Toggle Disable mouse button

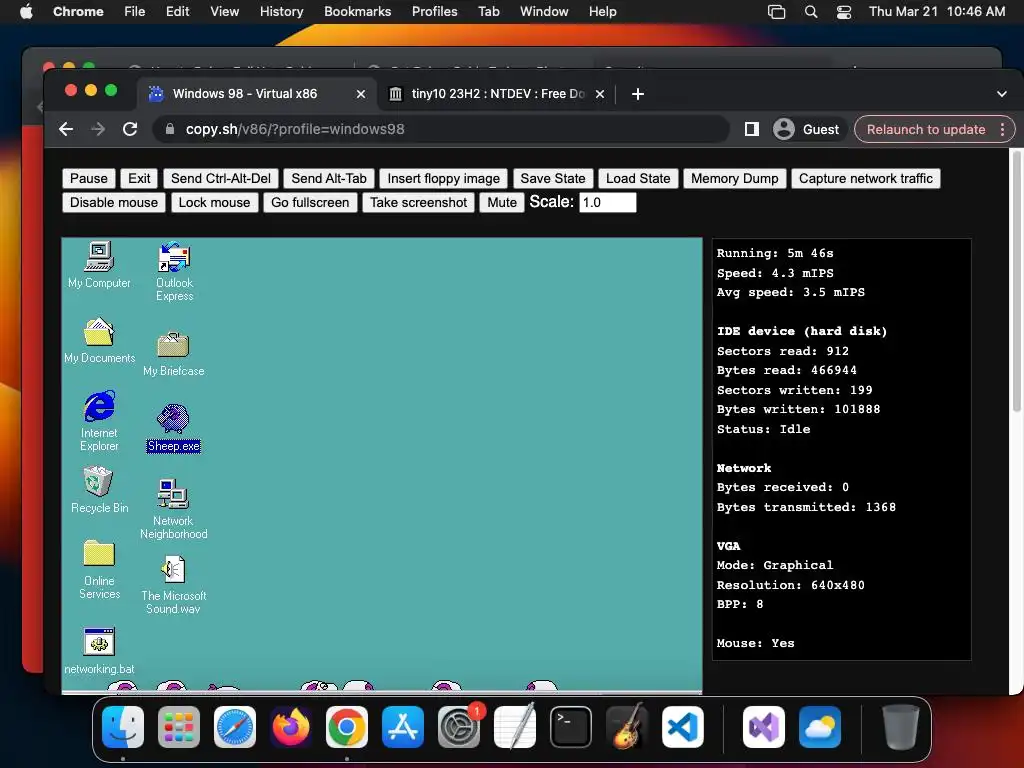[114, 202]
